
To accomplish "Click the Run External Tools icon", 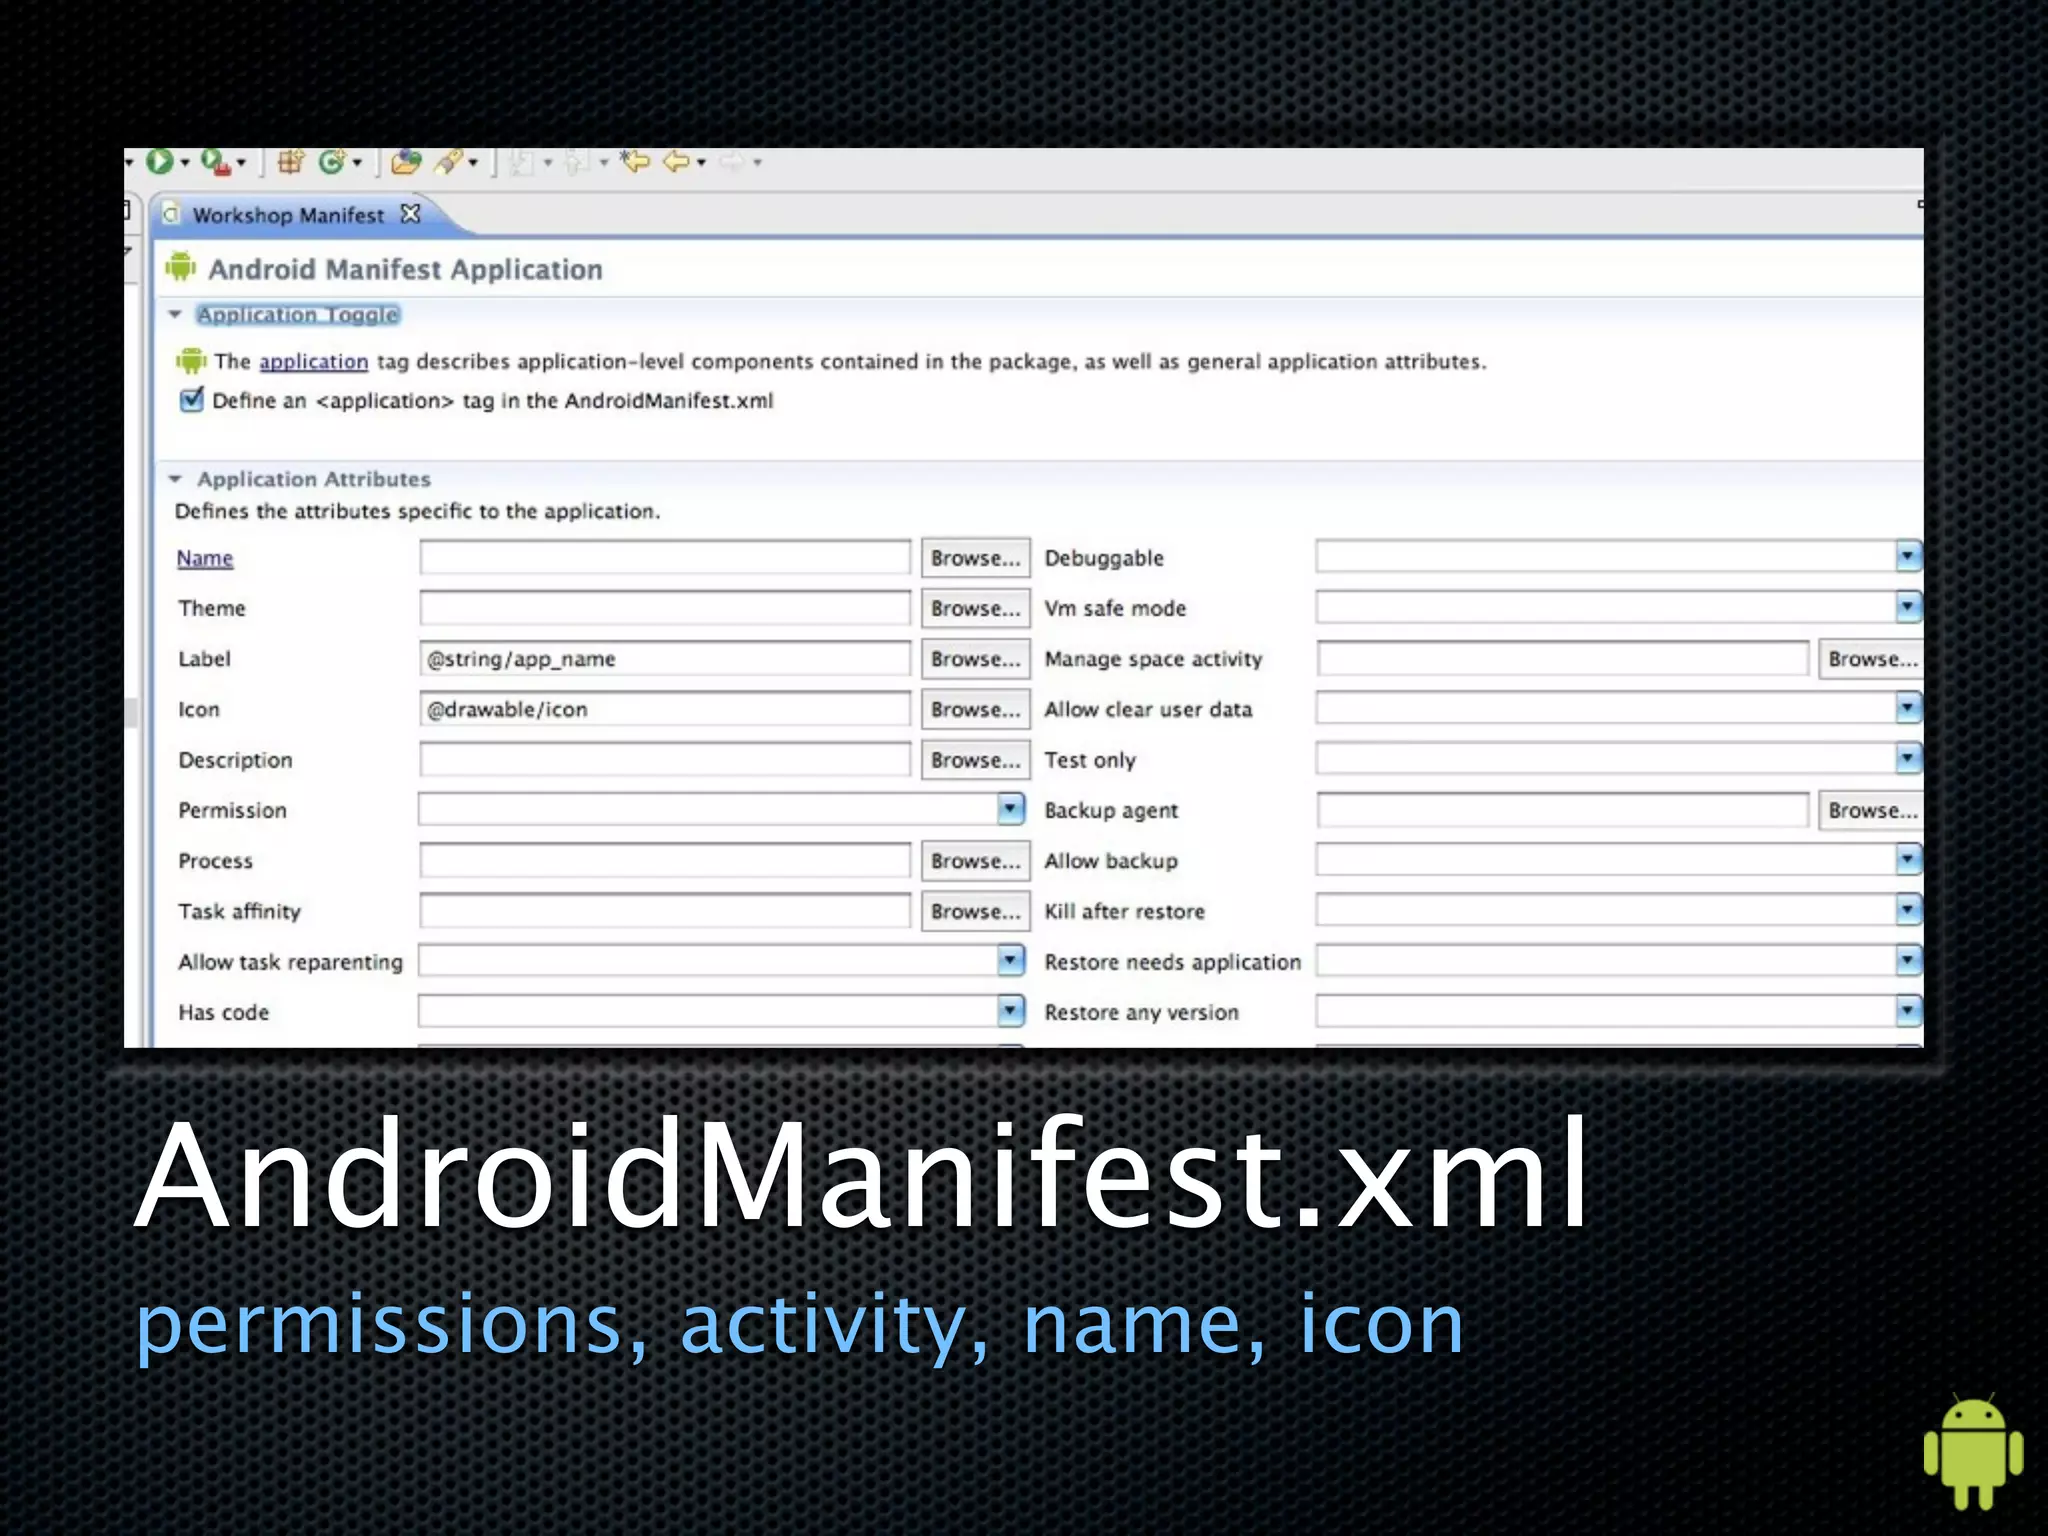I will (215, 161).
